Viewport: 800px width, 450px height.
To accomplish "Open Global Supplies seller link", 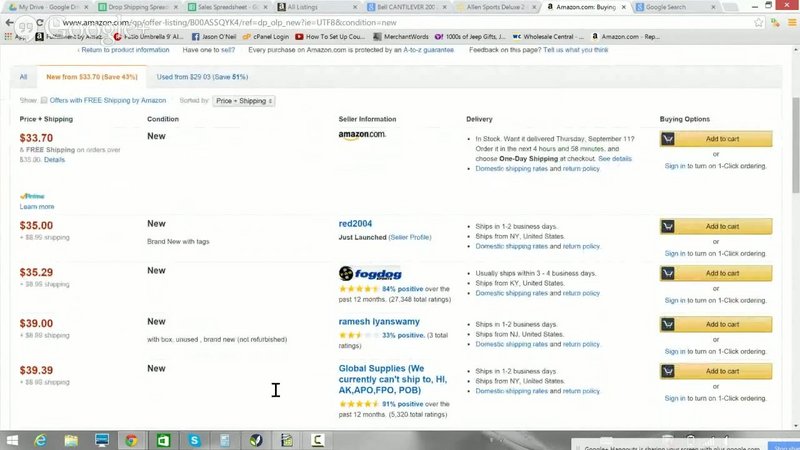I will point(393,379).
